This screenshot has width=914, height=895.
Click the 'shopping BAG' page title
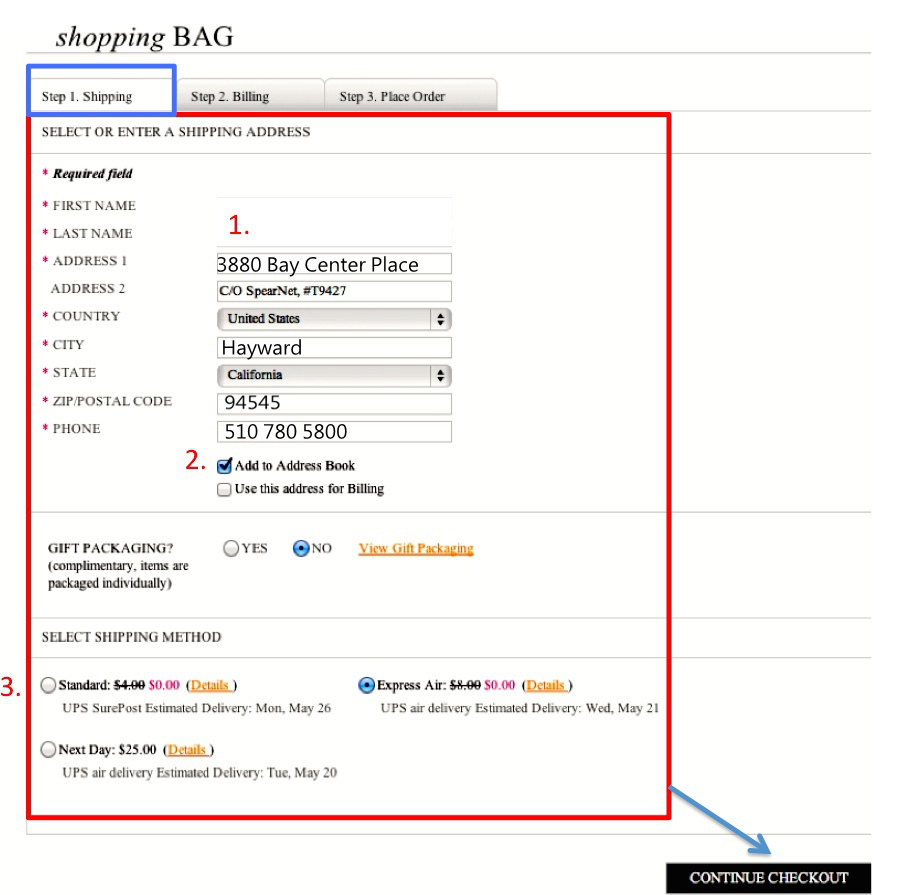pyautogui.click(x=145, y=37)
